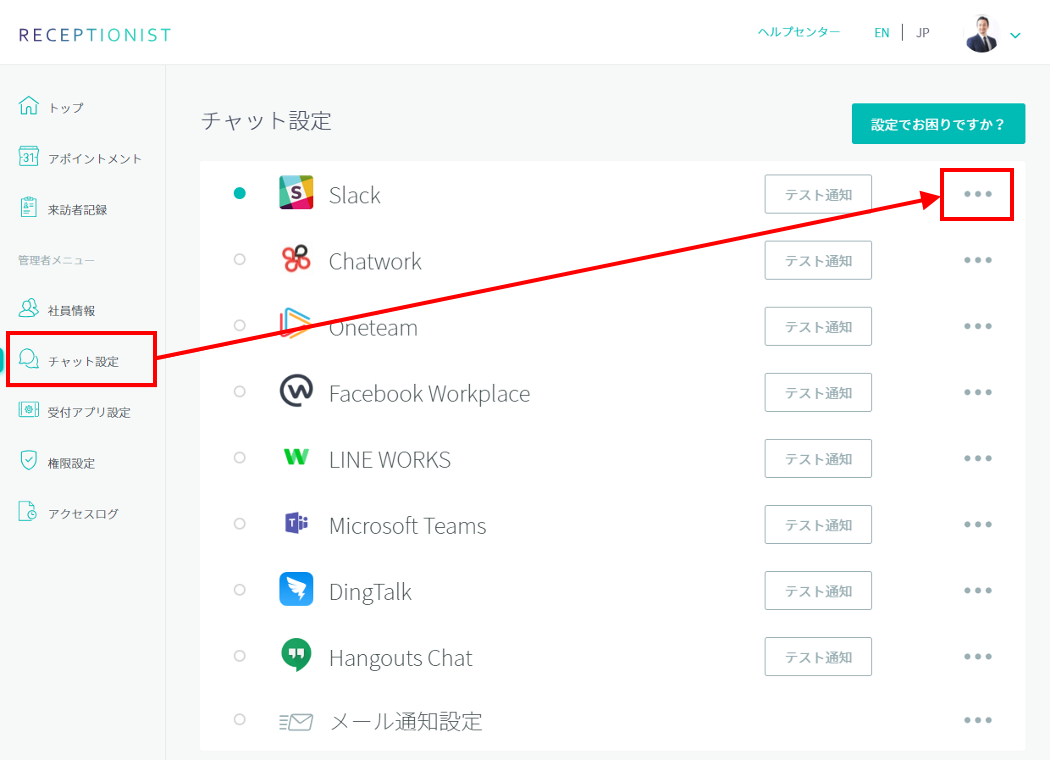Screen dimensions: 1050x760
Task: Select the メール通知設定 radio button
Action: [x=239, y=719]
